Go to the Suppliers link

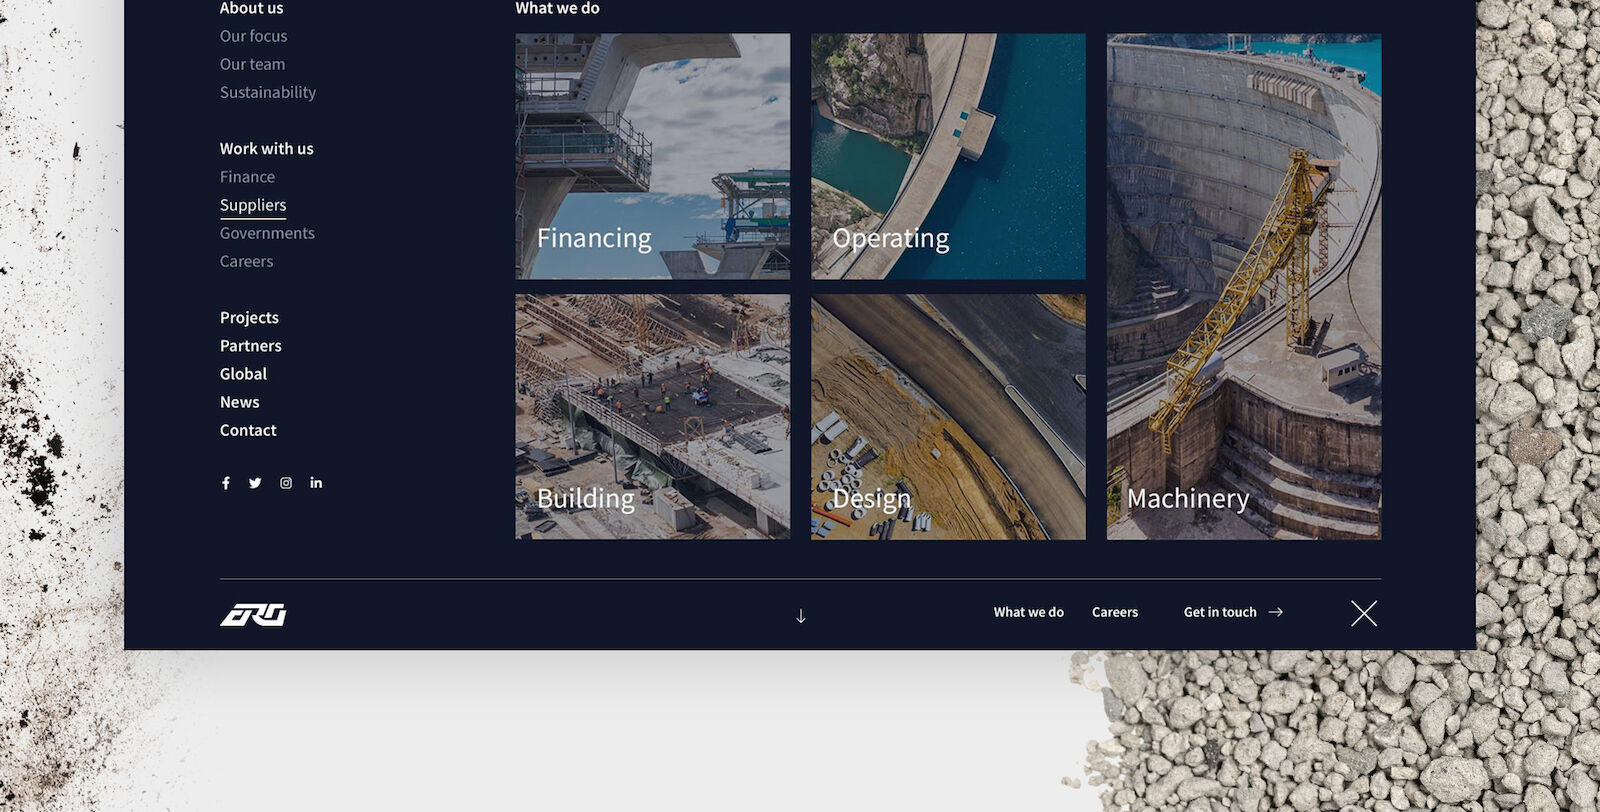click(x=253, y=205)
